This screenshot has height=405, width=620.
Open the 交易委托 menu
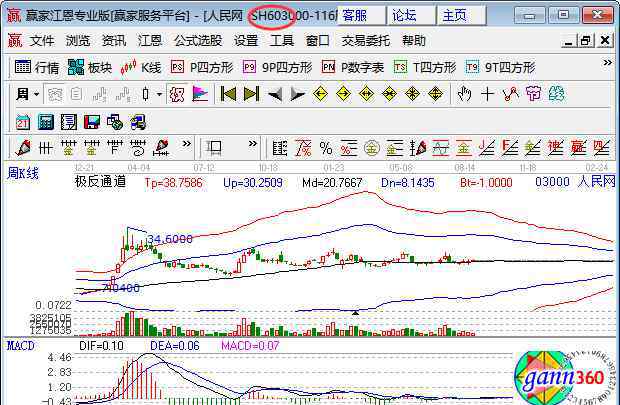point(366,40)
